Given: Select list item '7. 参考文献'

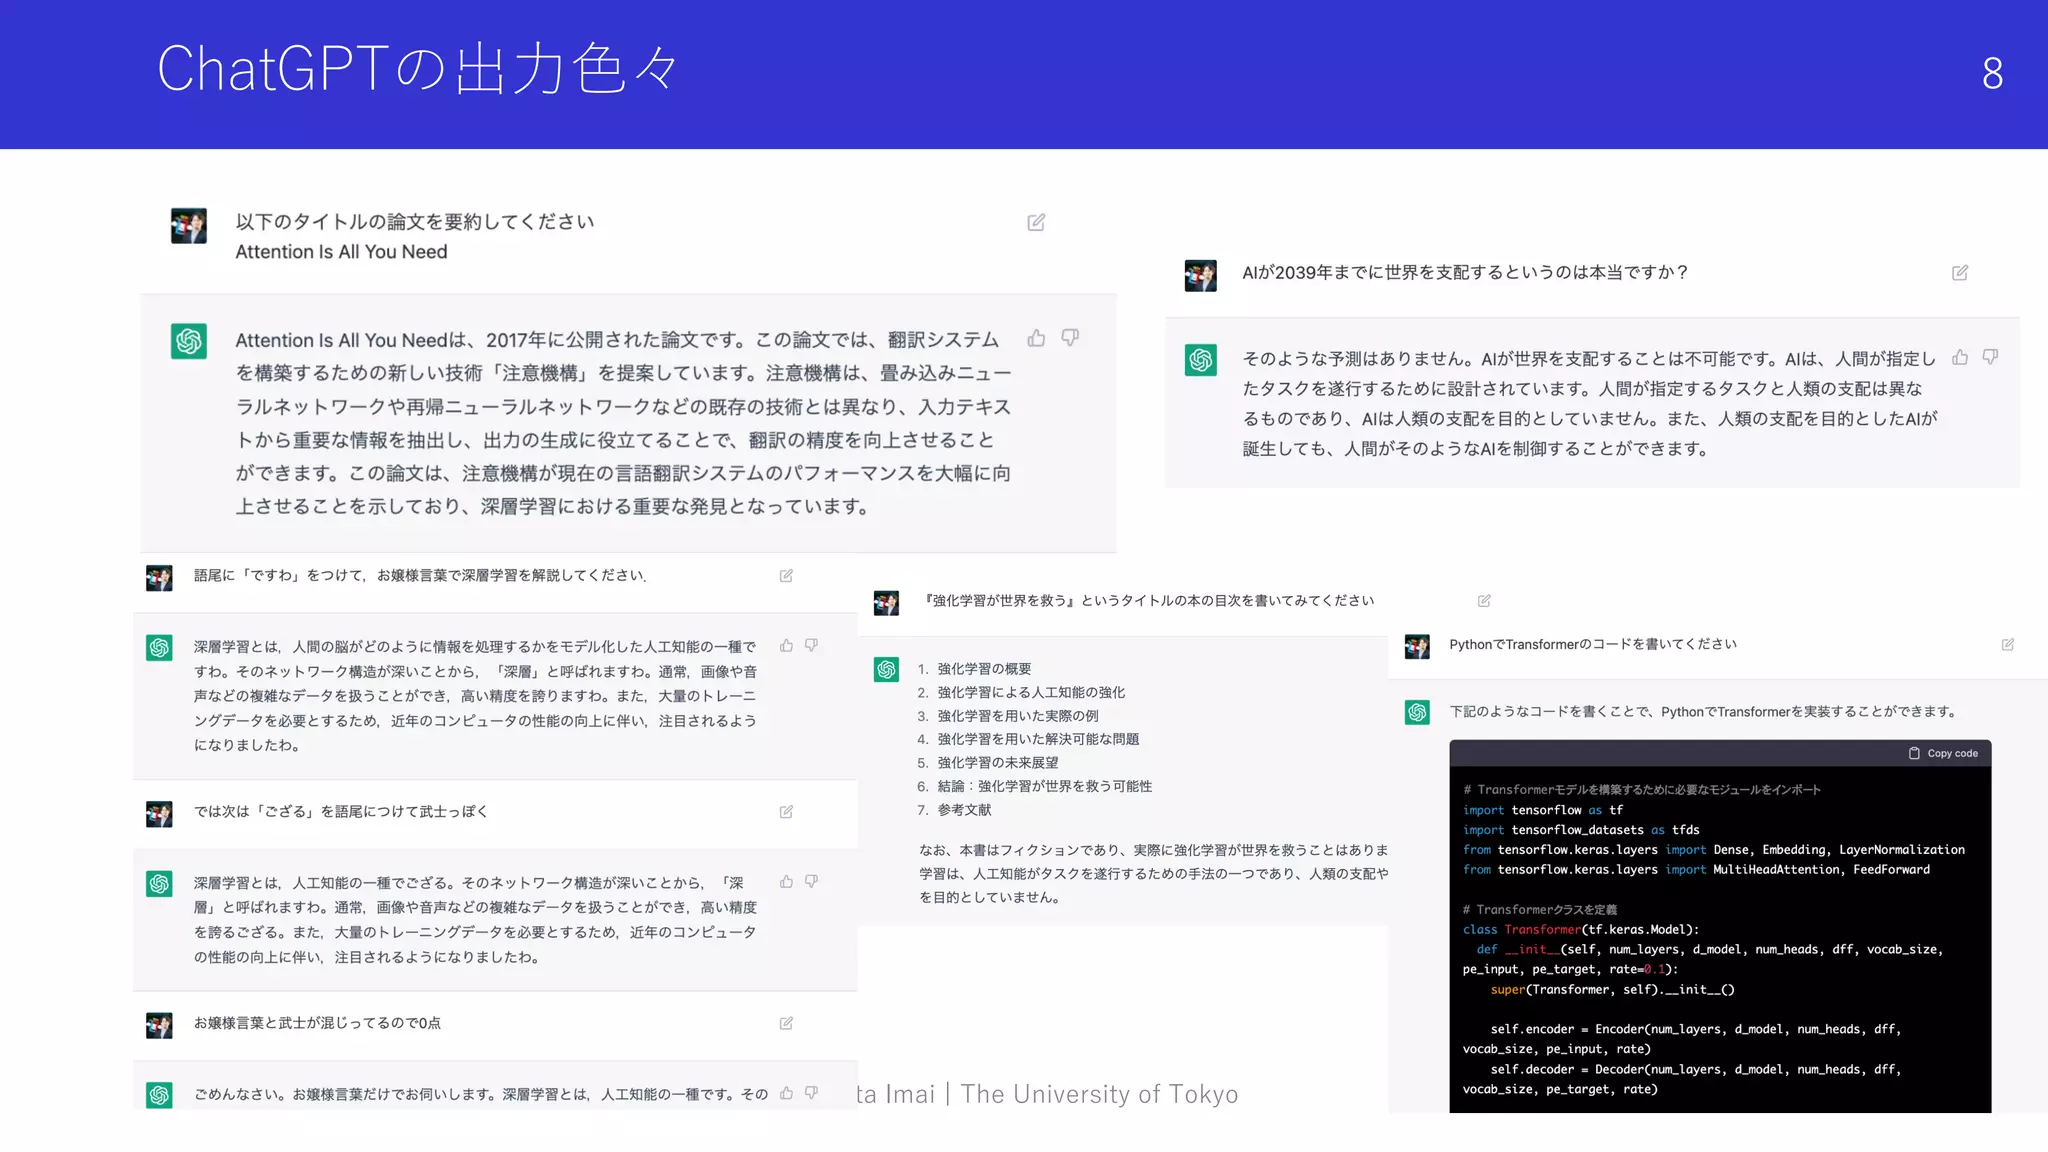Looking at the screenshot, I should [954, 810].
